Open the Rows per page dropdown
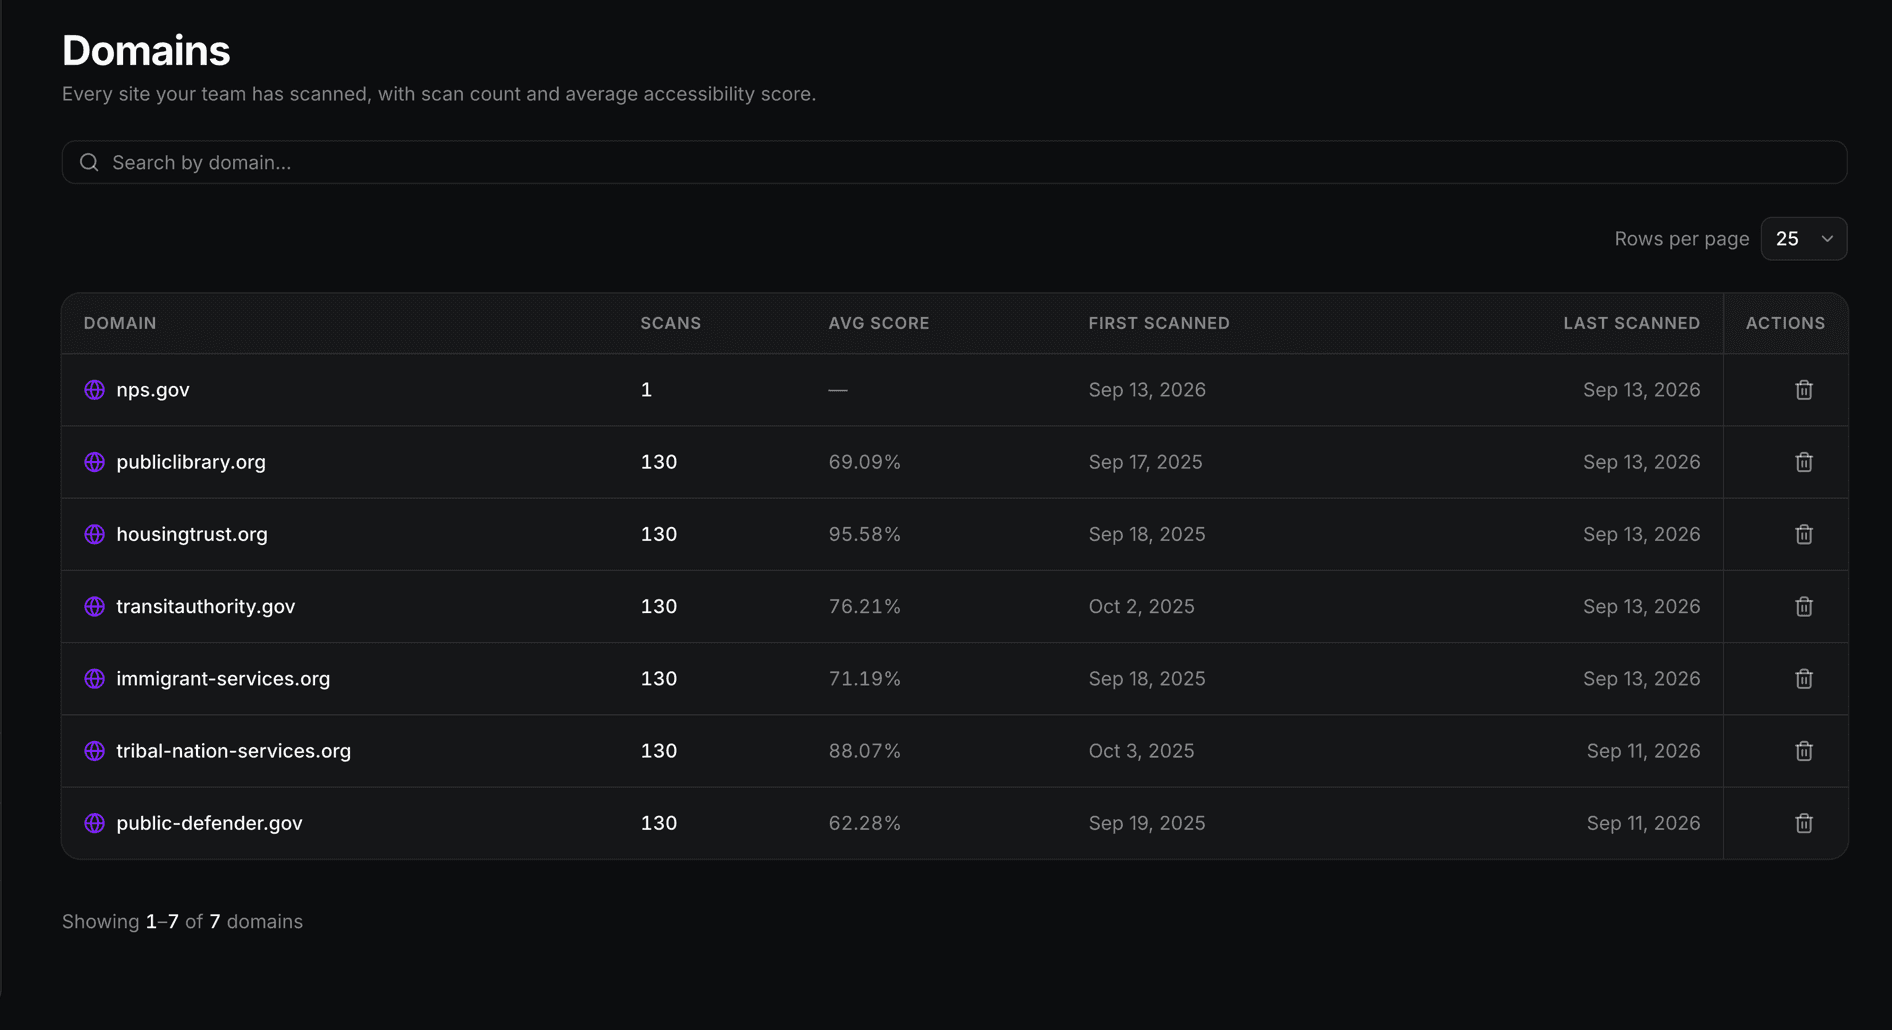Screen dimensions: 1892x1030 tap(1803, 239)
